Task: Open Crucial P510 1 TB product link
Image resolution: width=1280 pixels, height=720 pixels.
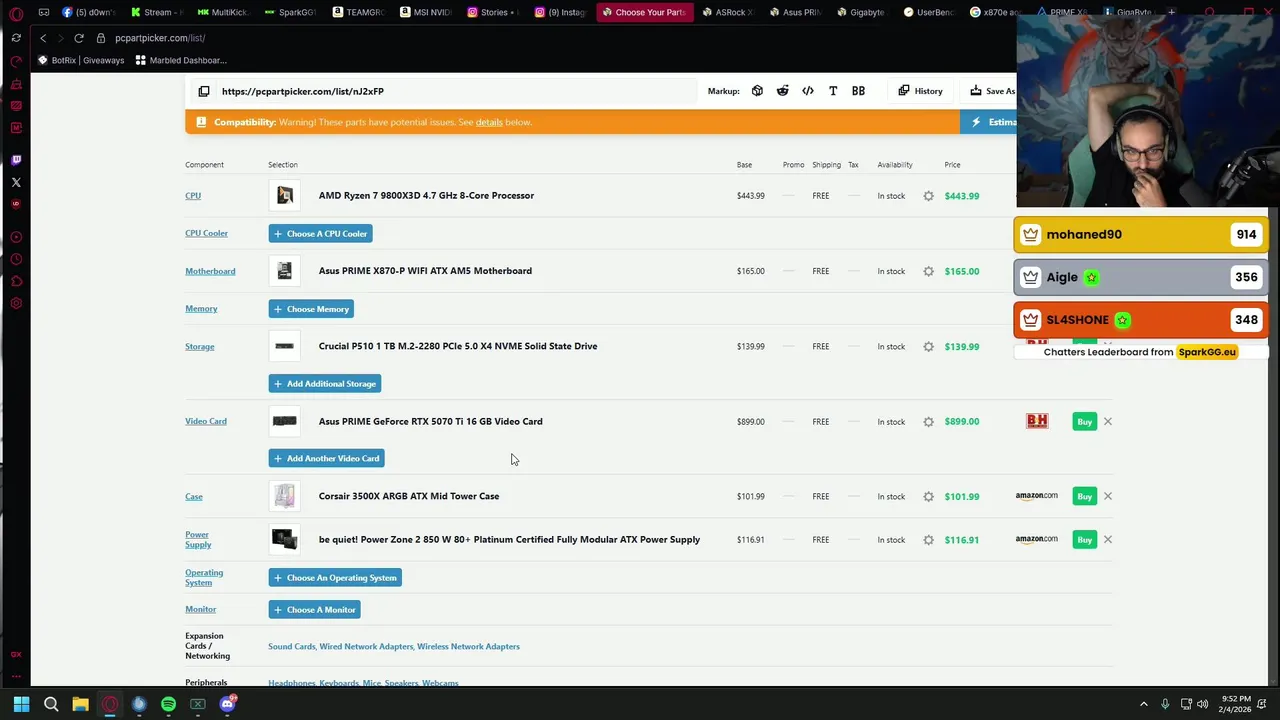Action: 458,346
